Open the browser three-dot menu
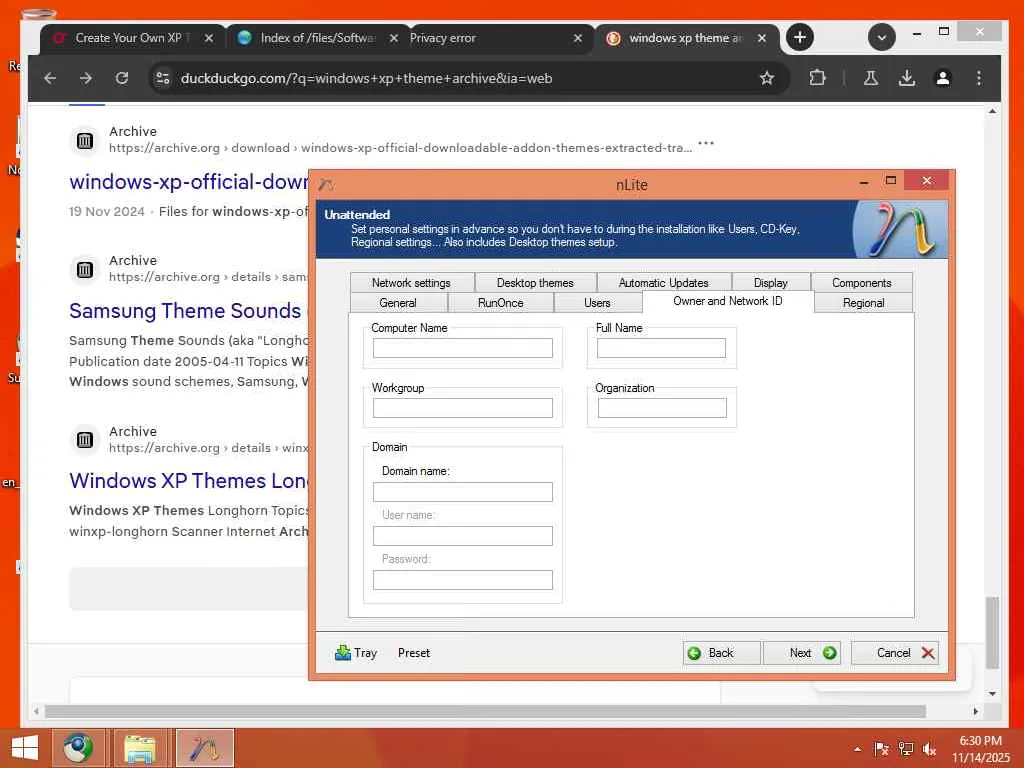1024x768 pixels. [978, 78]
